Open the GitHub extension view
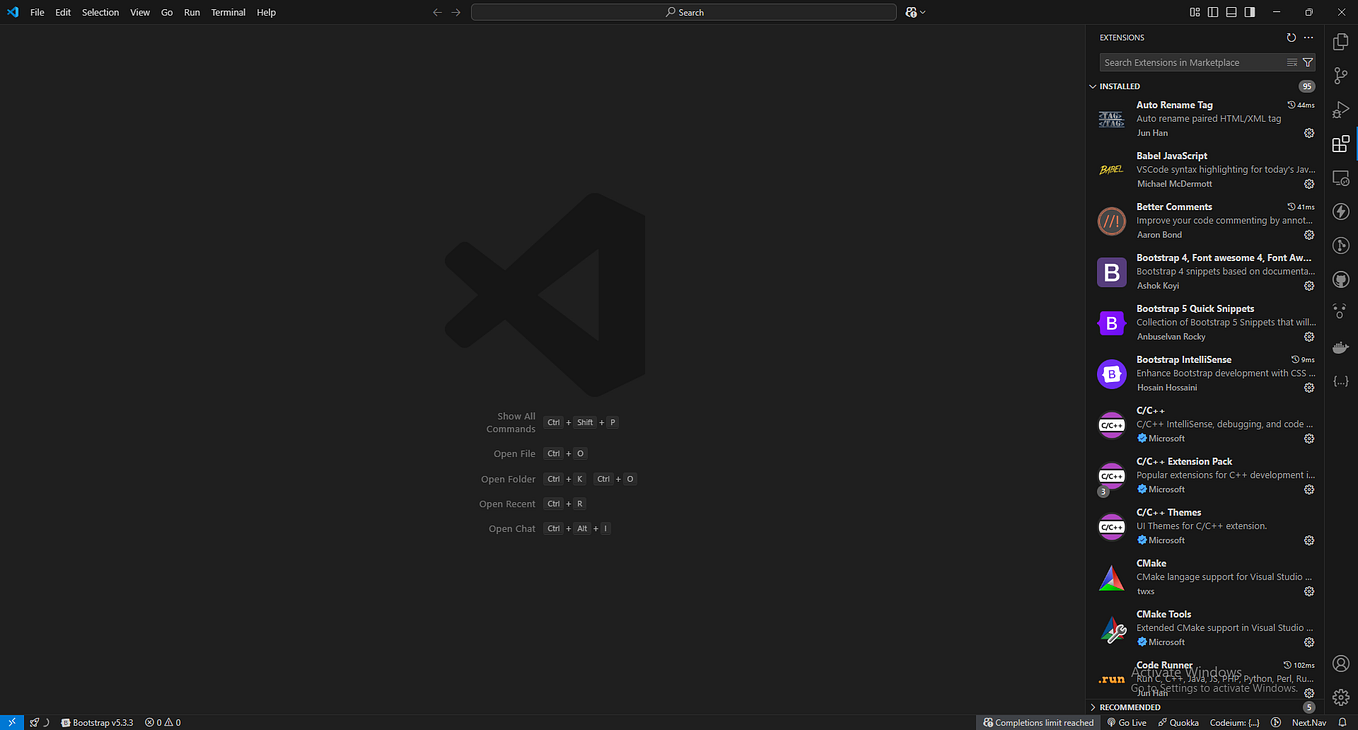This screenshot has width=1358, height=730. tap(1340, 279)
